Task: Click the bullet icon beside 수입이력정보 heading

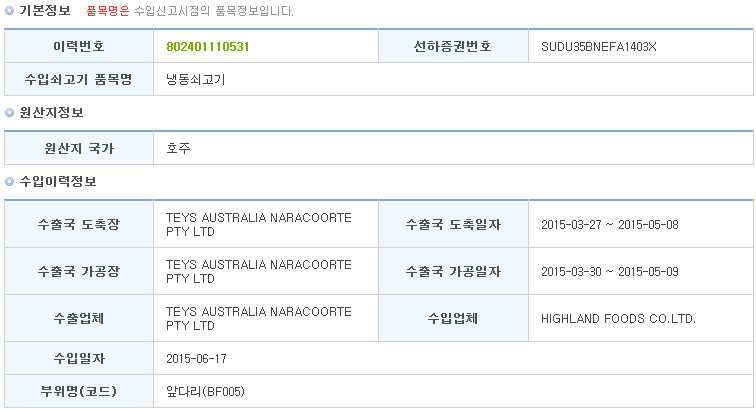Action: coord(9,182)
